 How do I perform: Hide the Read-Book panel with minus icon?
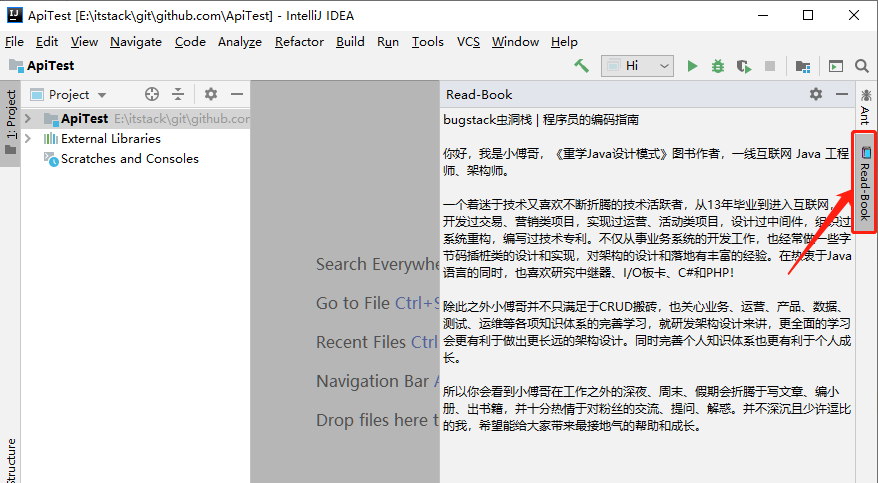(842, 94)
